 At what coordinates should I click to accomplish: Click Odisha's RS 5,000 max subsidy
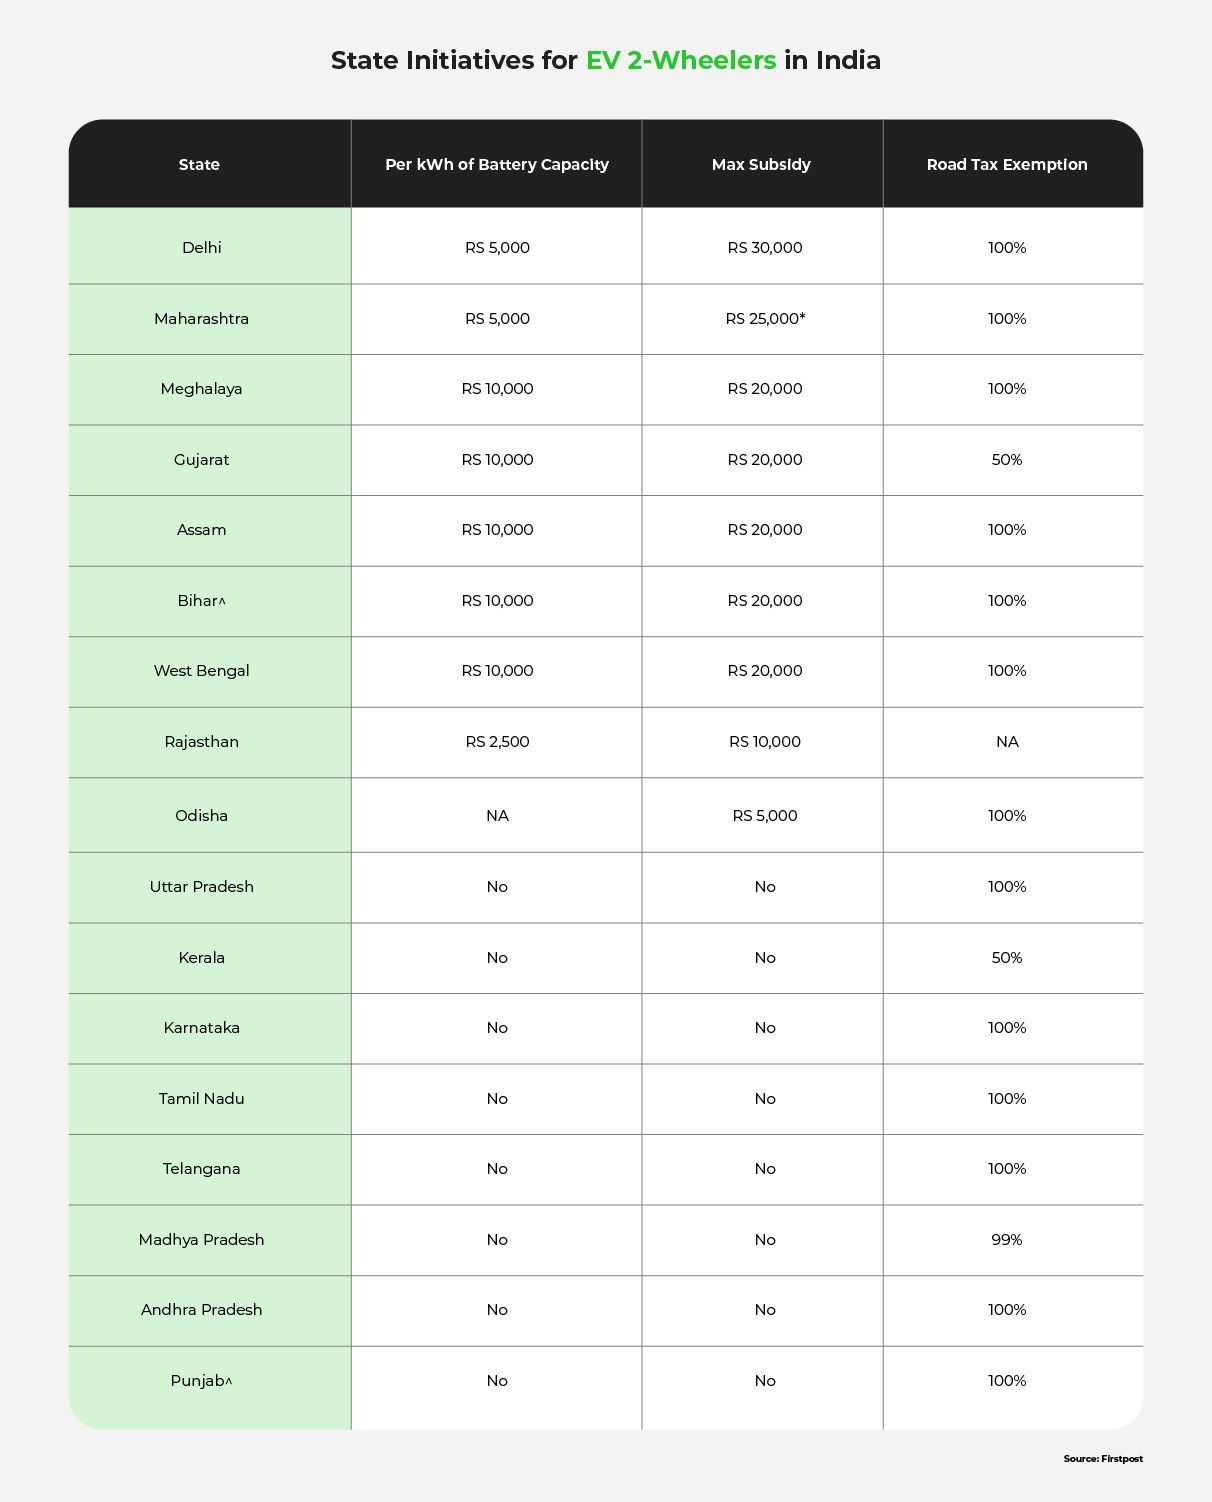tap(765, 816)
